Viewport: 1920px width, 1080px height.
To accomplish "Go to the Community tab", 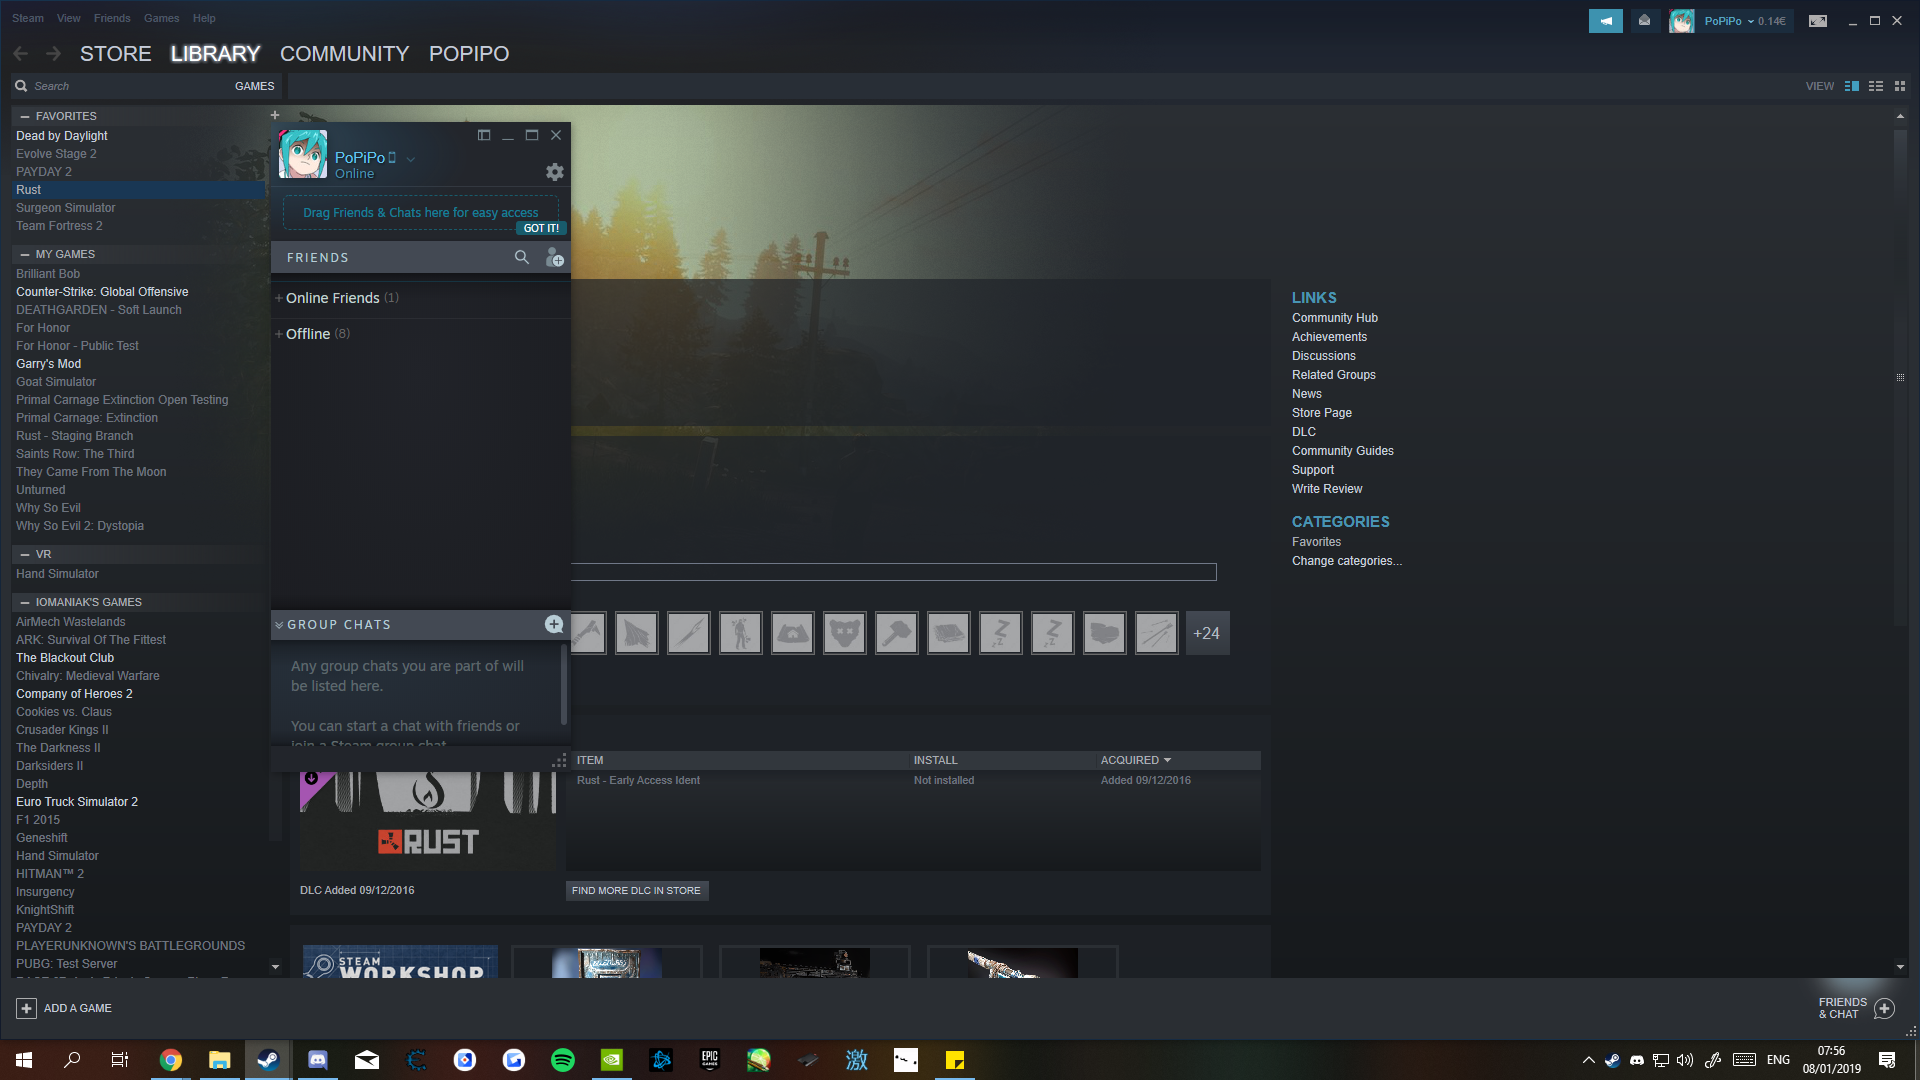I will 345,54.
